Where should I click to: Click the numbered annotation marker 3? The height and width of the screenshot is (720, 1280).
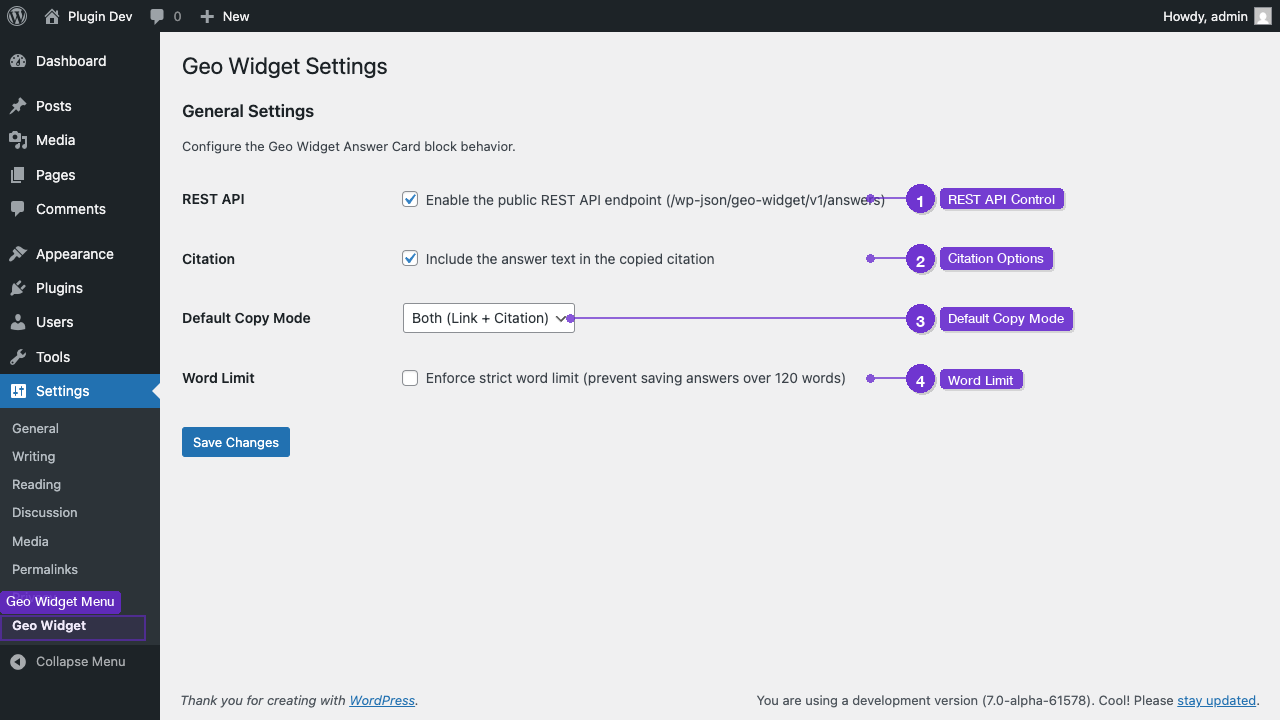[920, 318]
